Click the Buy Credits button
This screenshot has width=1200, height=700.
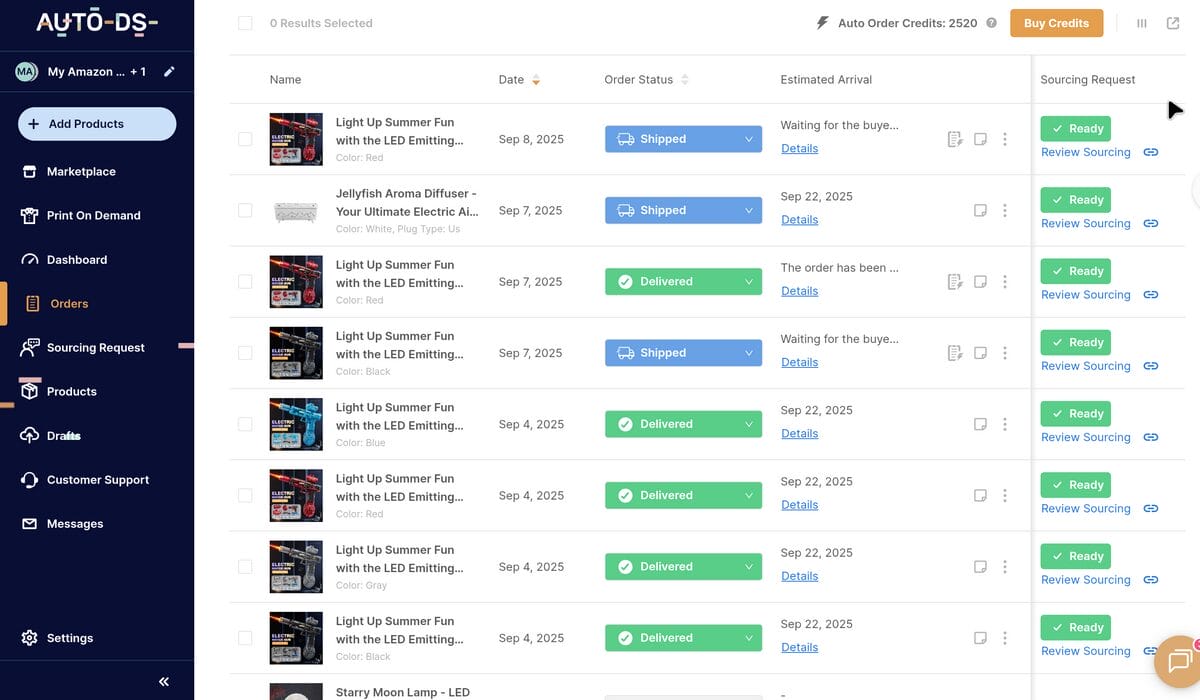point(1056,22)
